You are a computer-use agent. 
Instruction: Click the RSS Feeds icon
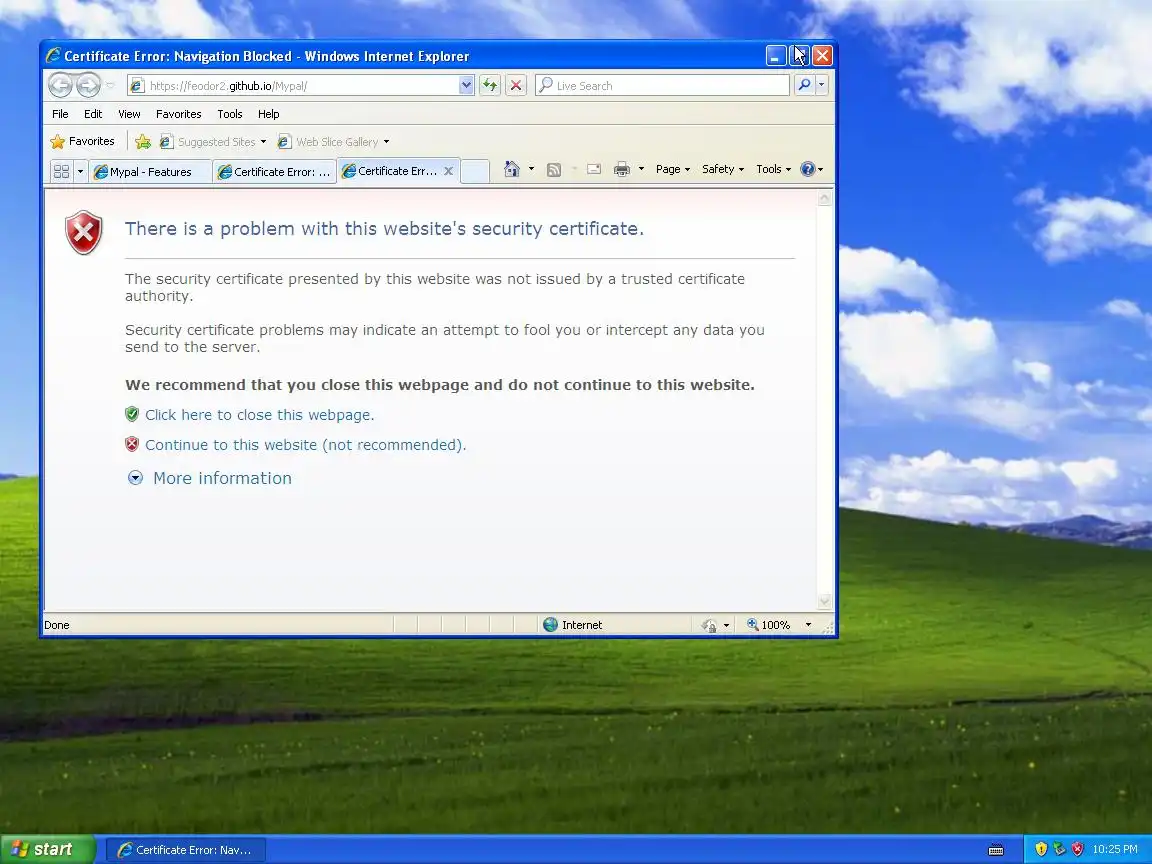554,170
